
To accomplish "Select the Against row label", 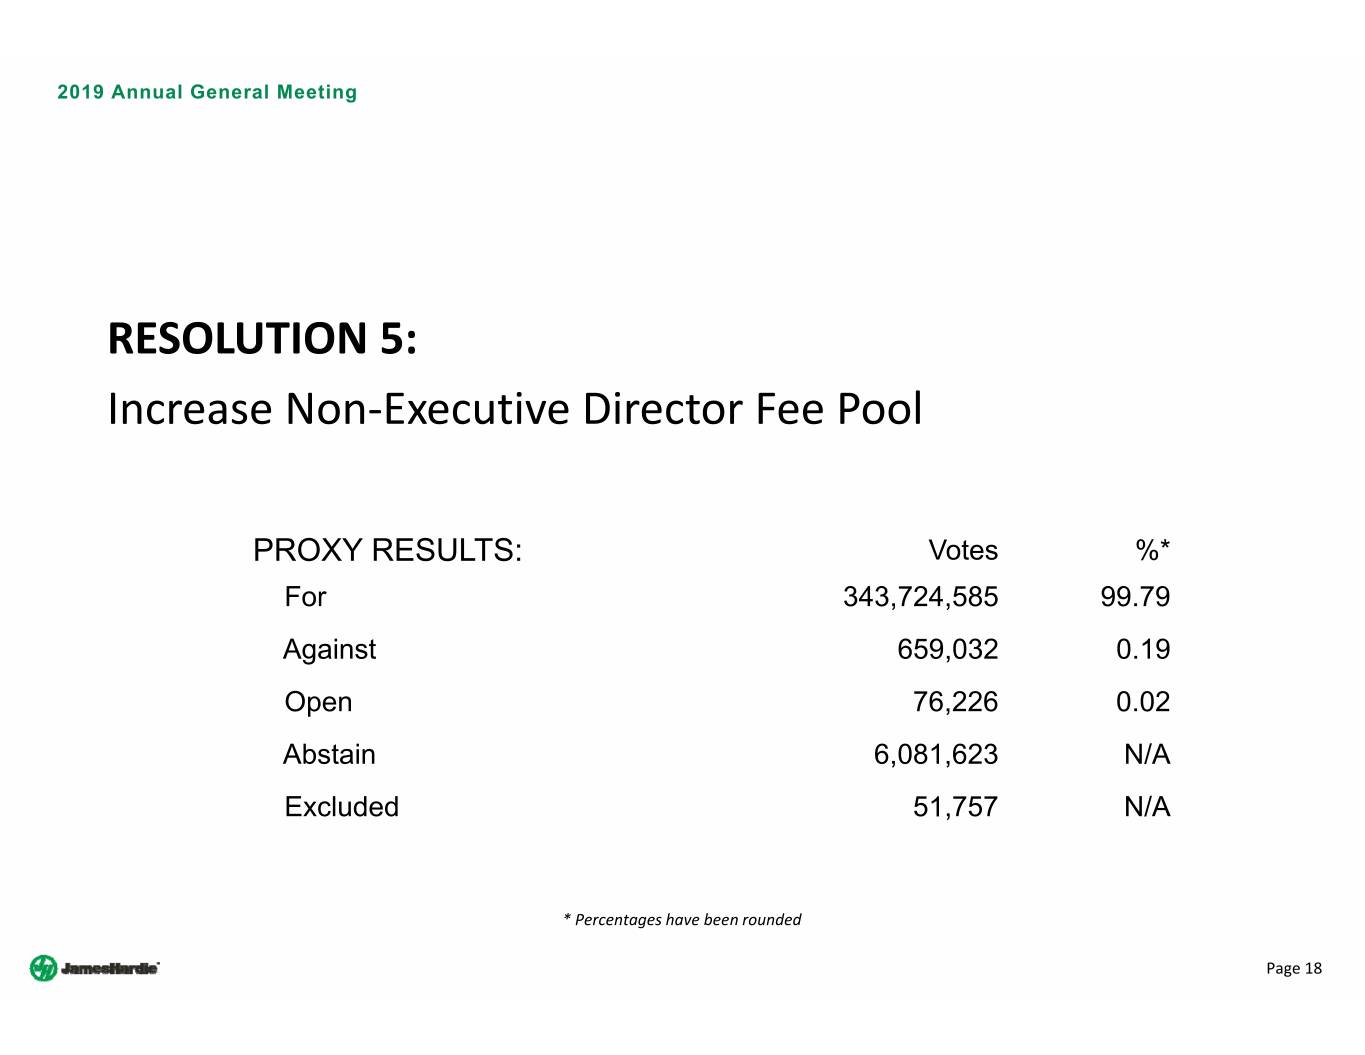I will coord(329,650).
